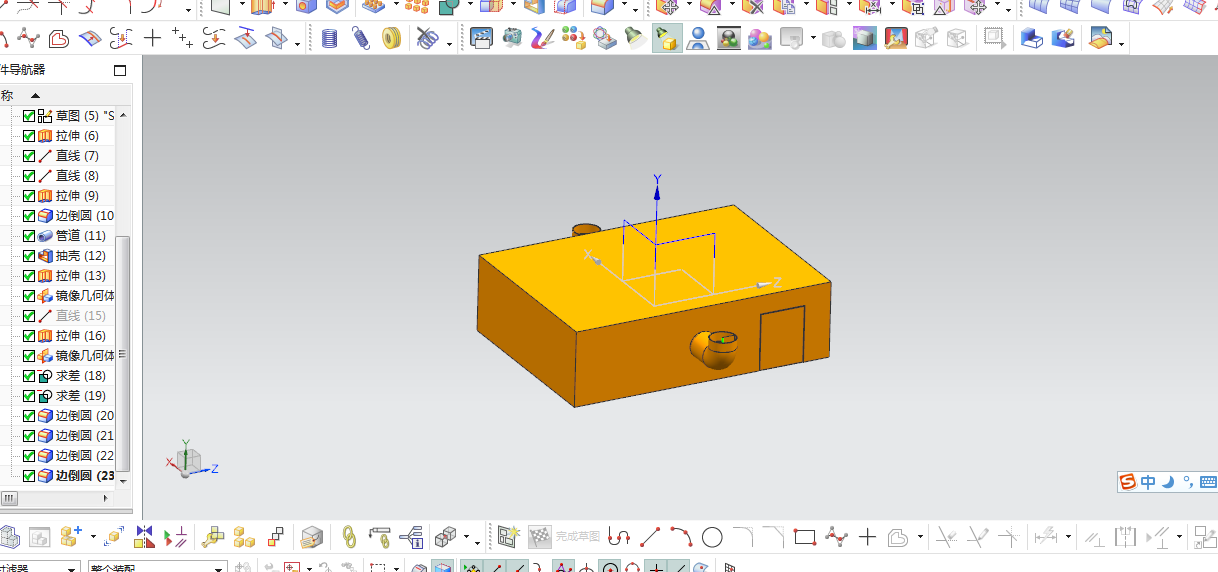Click the view triad in viewport corner
The width and height of the screenshot is (1218, 572).
(x=190, y=460)
